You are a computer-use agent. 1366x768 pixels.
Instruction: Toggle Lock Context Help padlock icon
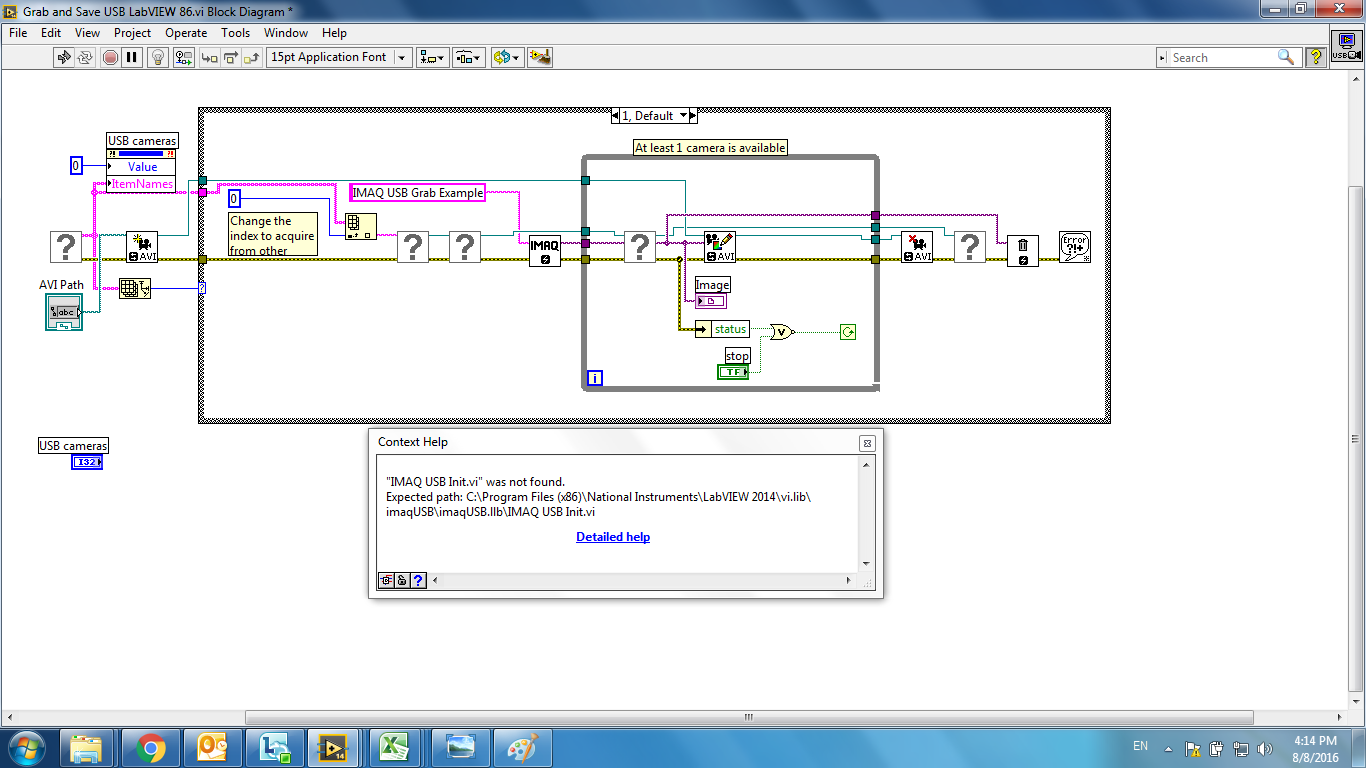(x=402, y=580)
